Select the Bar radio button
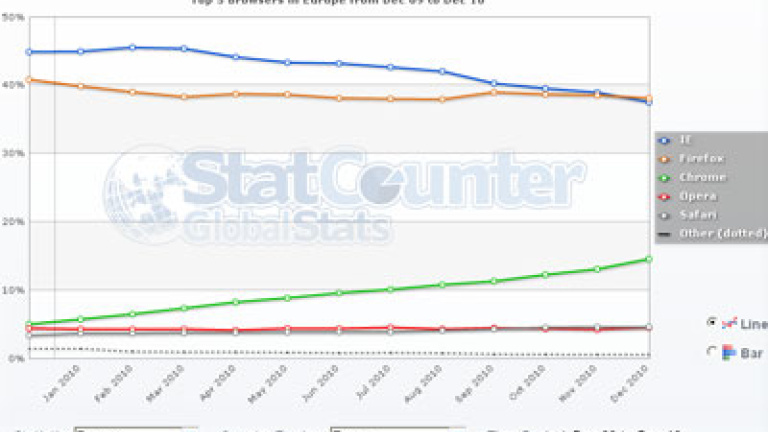This screenshot has height=432, width=768. 711,352
